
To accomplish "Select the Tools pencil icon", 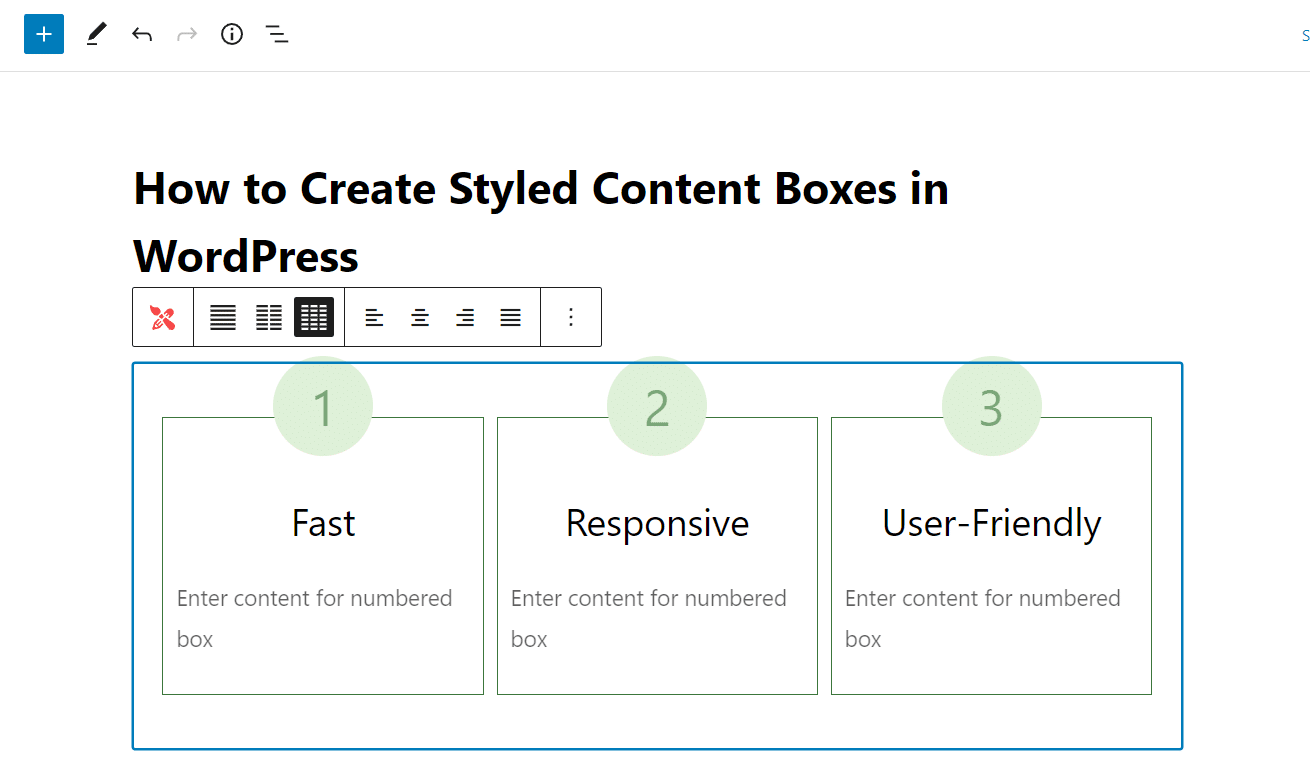I will coord(96,35).
